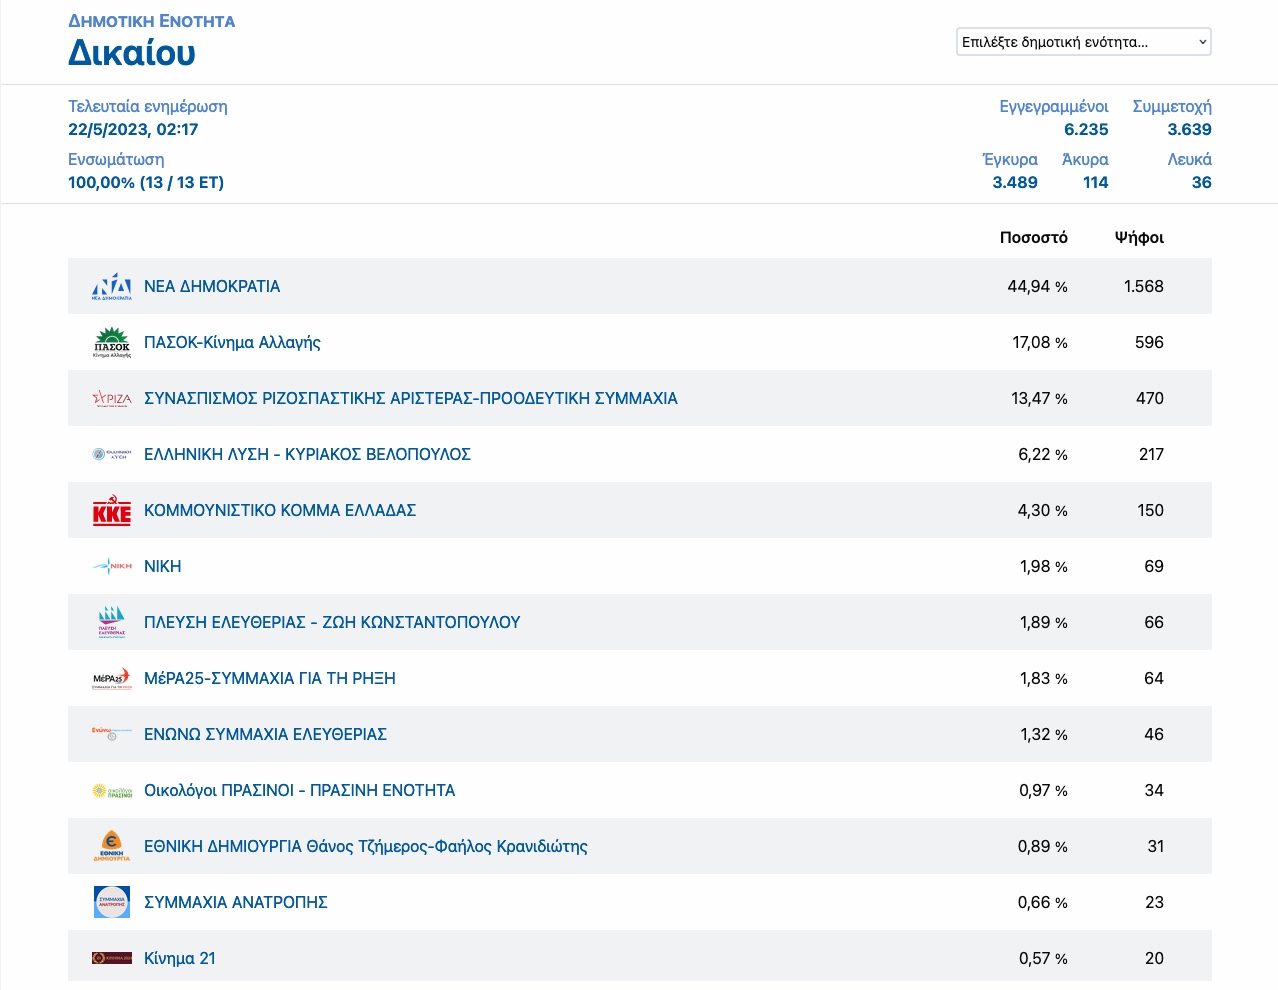Viewport: 1278px width, 990px height.
Task: Click the Πλεύση Ελευθερίας sailboat logo
Action: (x=112, y=622)
